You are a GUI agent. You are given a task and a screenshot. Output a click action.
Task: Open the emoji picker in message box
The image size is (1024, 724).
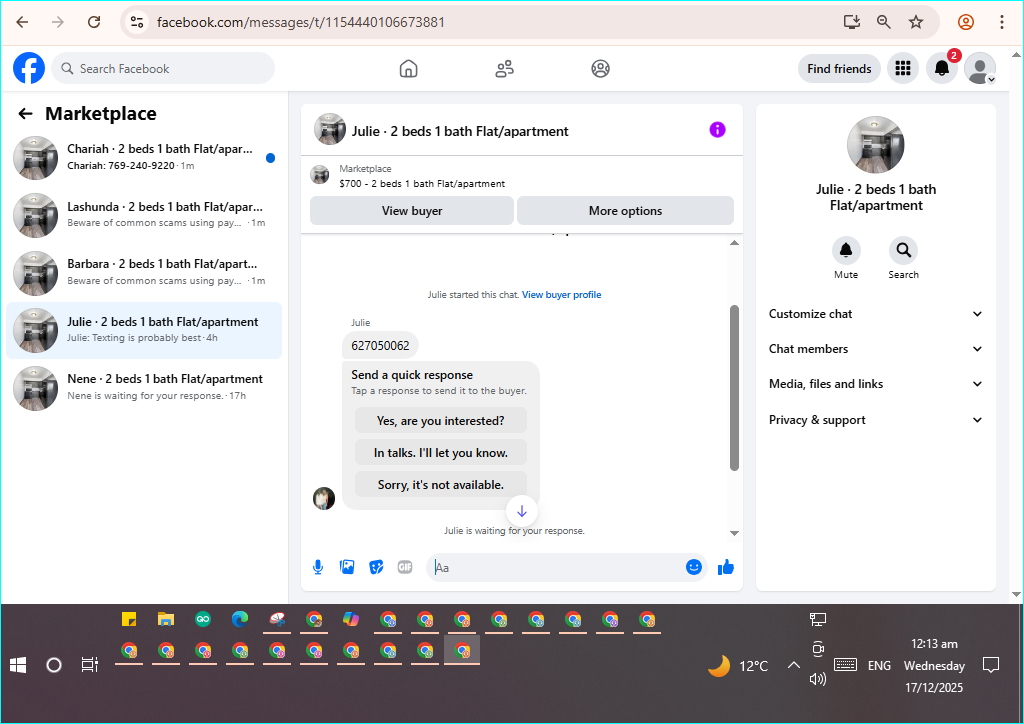click(694, 567)
